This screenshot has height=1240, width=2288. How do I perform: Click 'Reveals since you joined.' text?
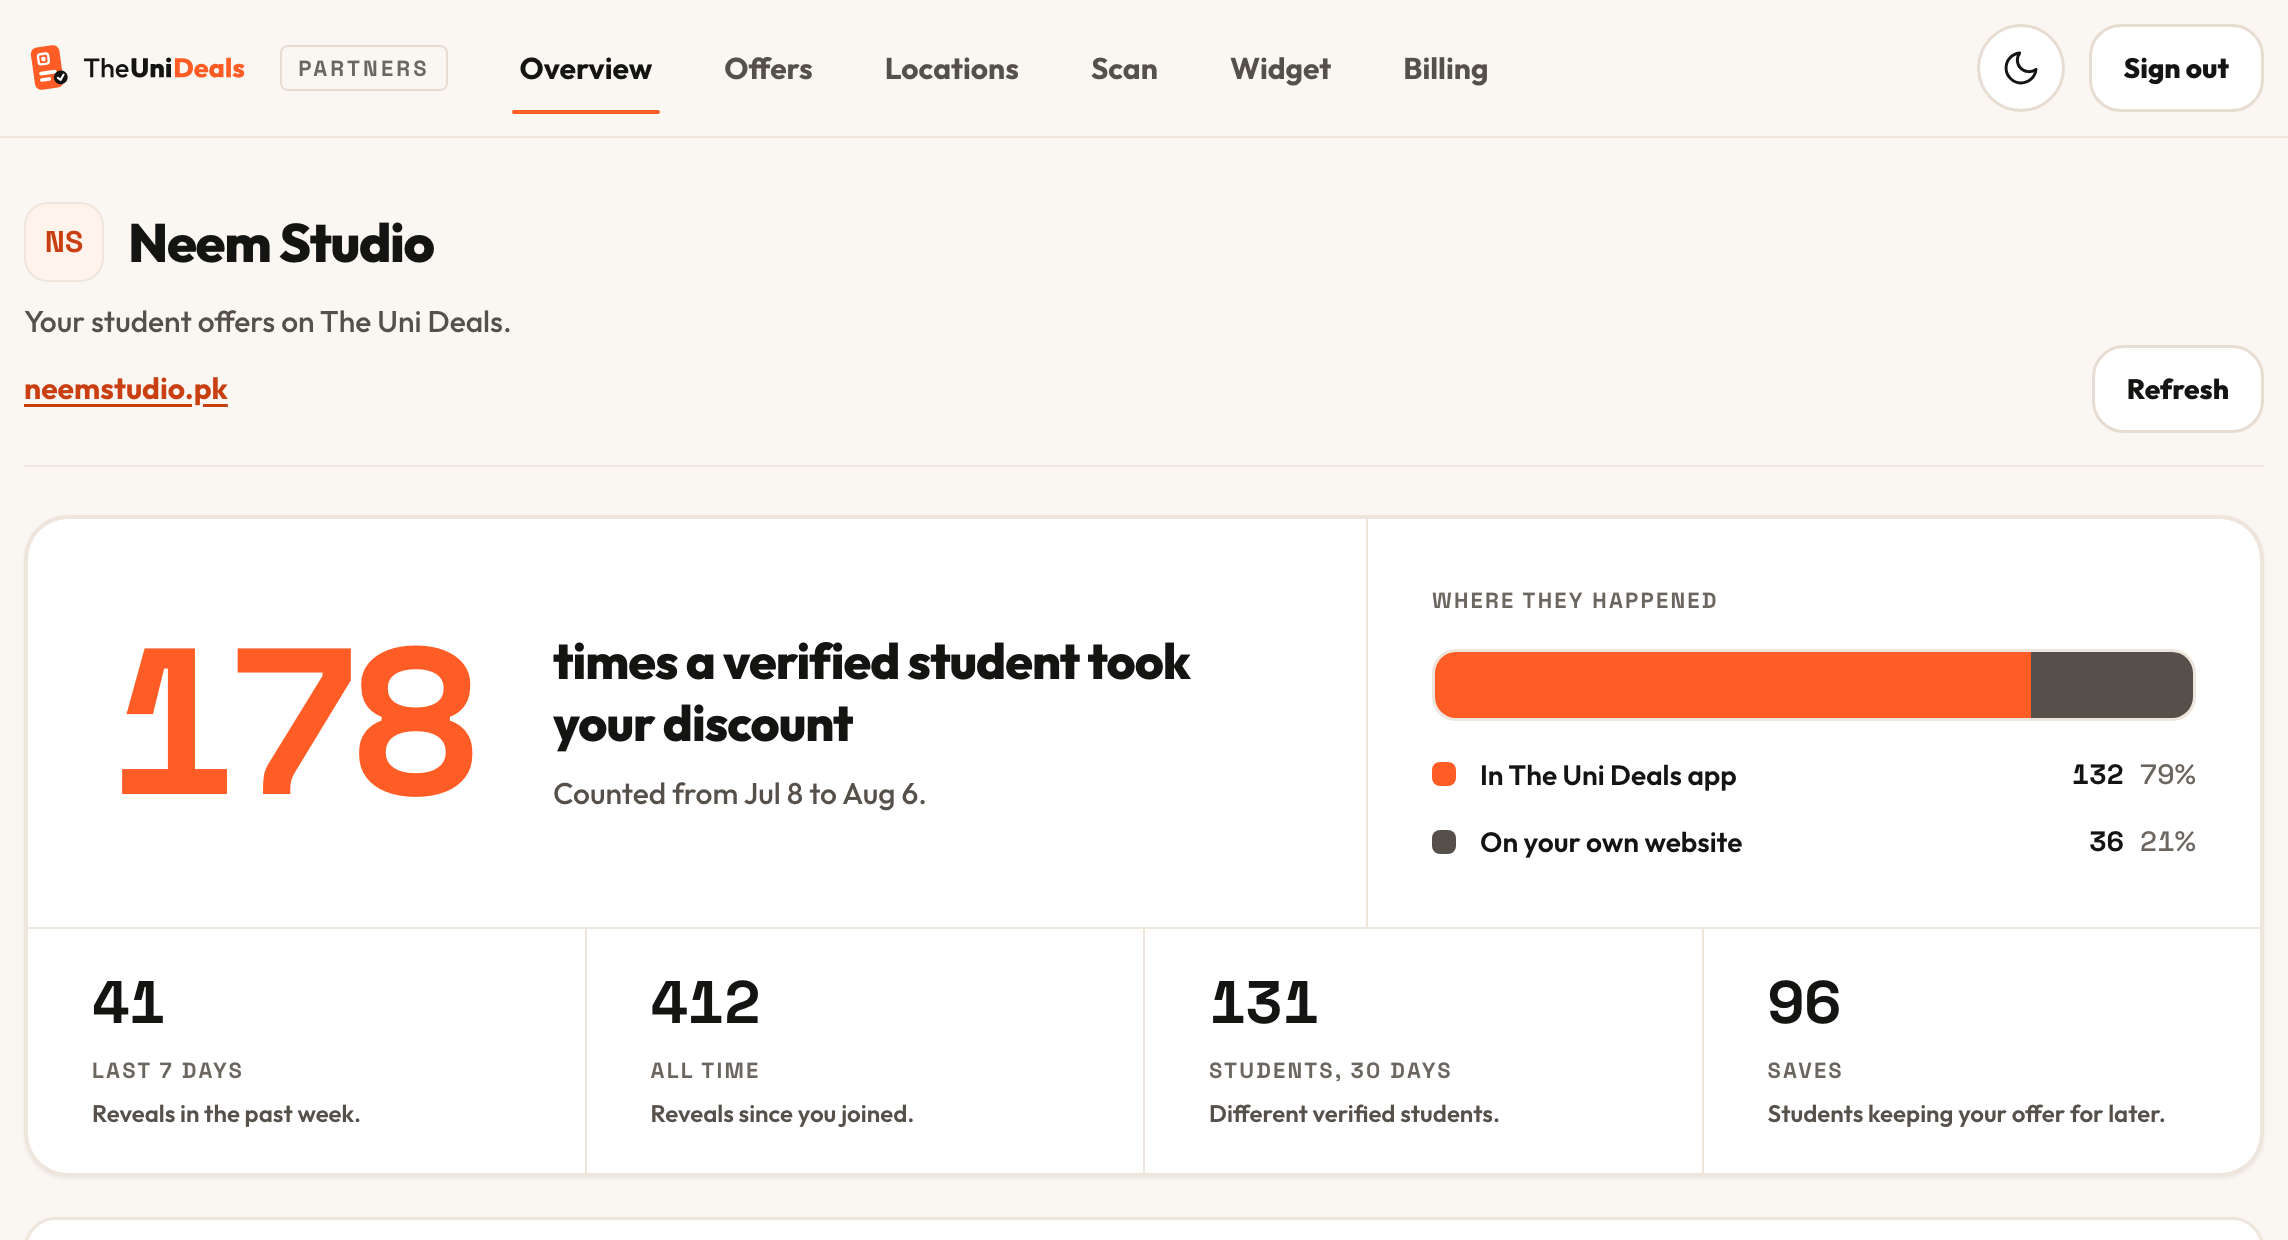point(782,1114)
